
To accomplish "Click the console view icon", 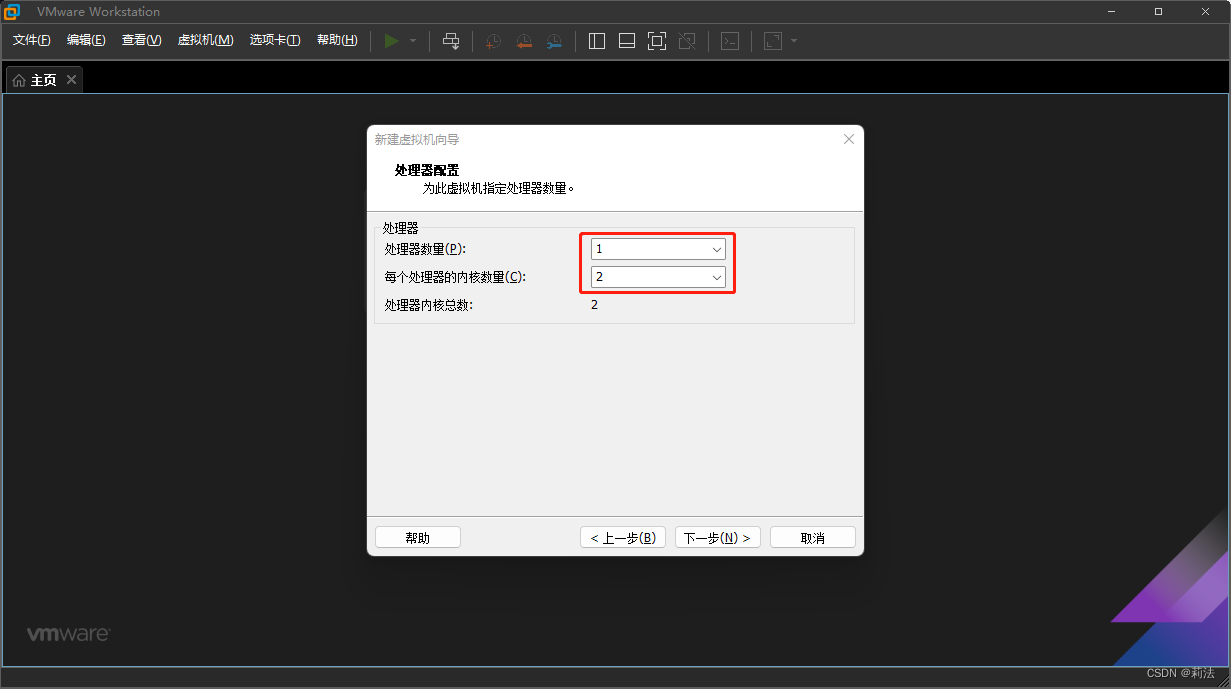I will [731, 41].
